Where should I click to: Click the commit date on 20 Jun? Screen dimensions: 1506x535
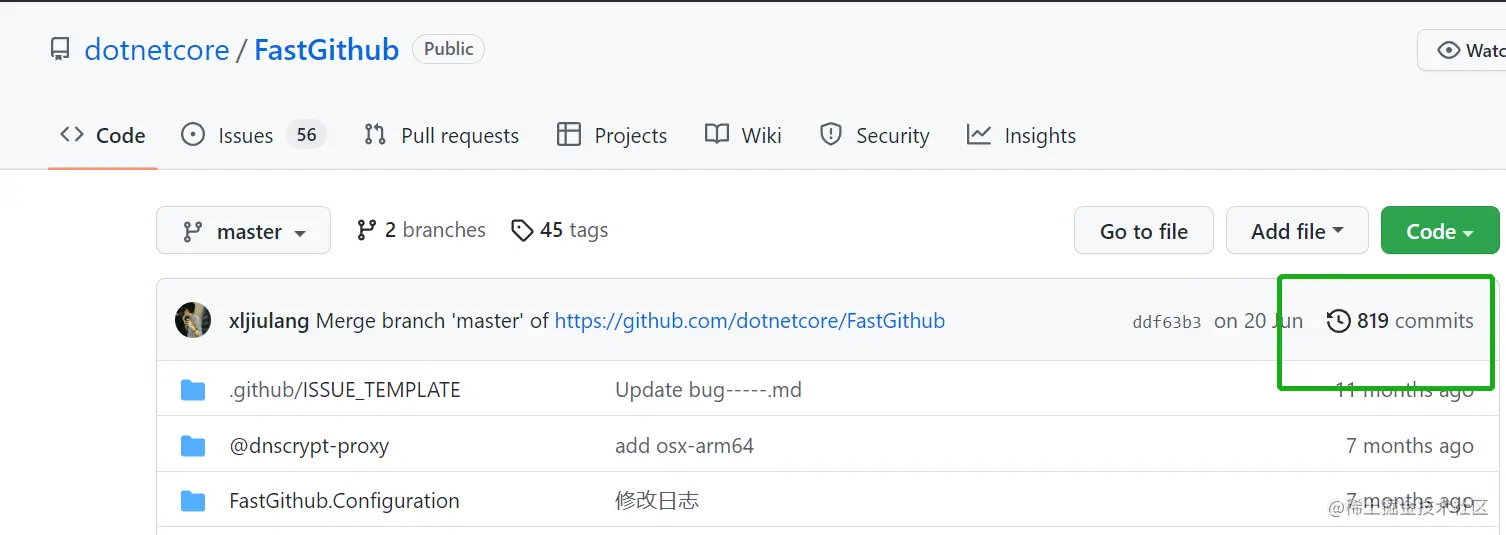click(1258, 321)
